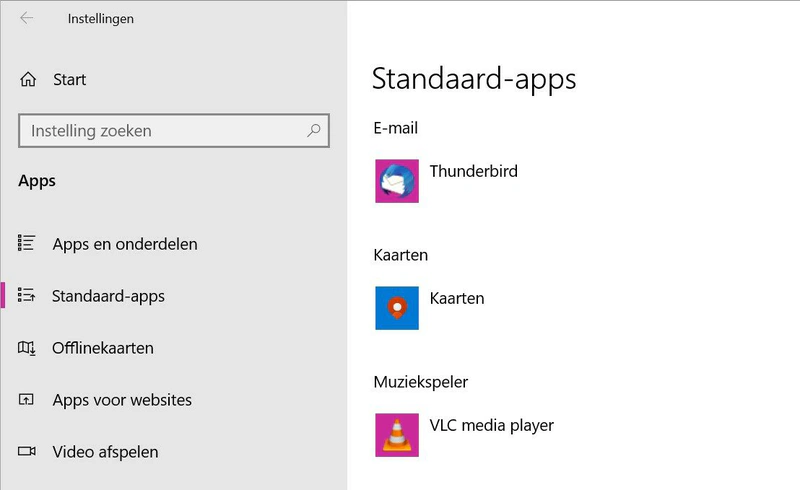
Task: Change default music player VLC media player
Action: pyautogui.click(x=491, y=426)
